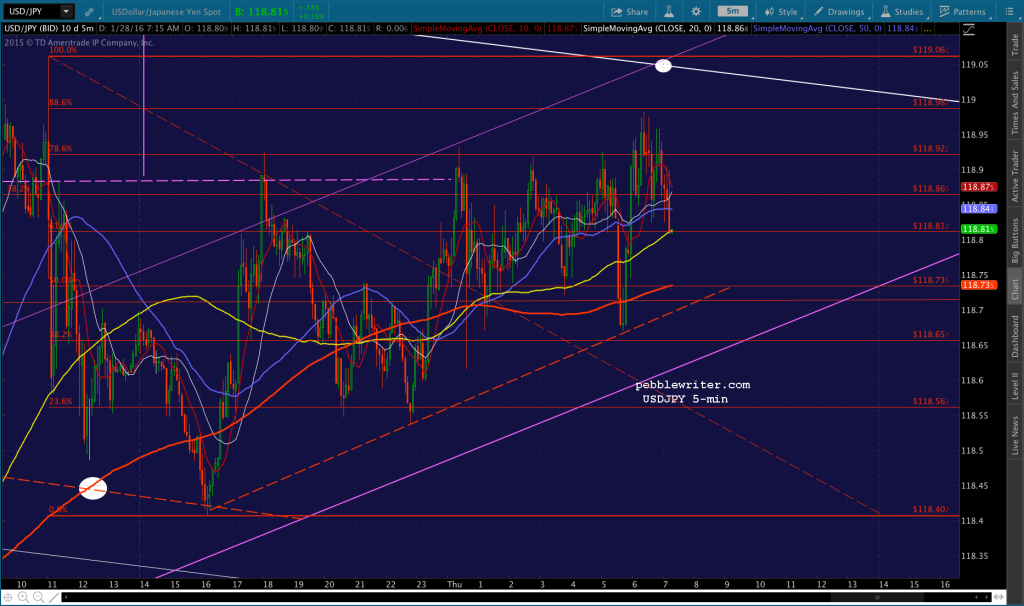Open the Style candlestick menu

click(x=781, y=12)
